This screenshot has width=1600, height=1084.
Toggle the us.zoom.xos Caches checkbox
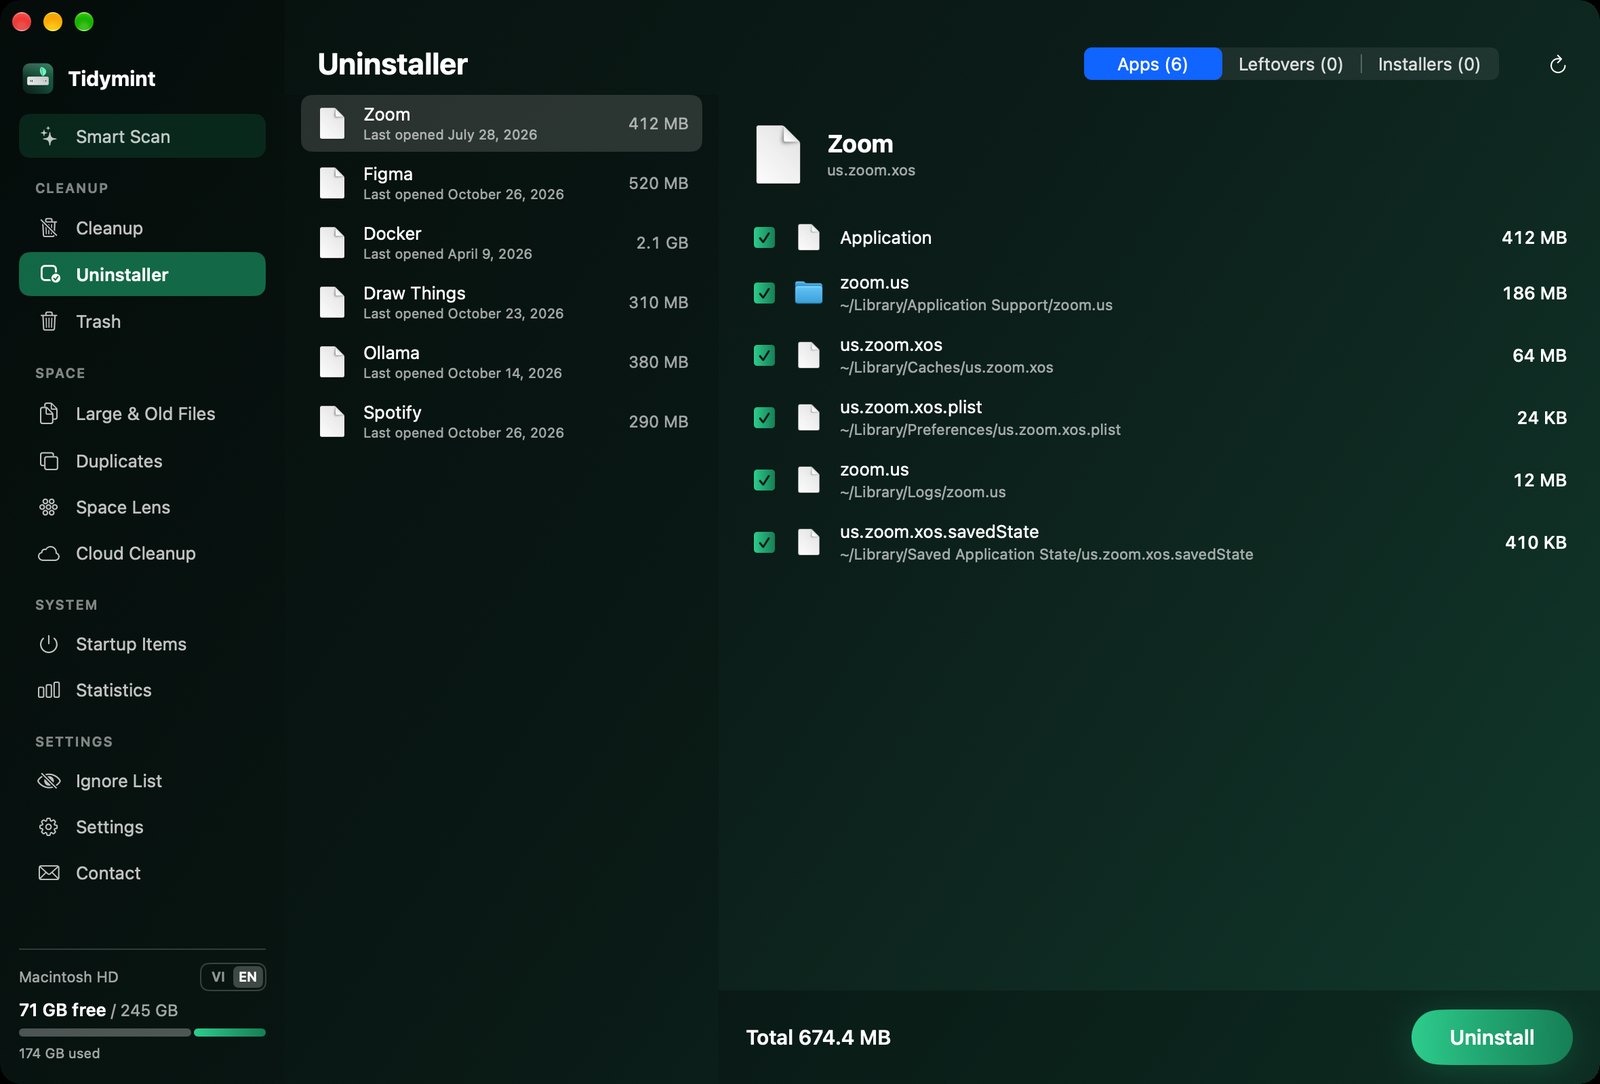(764, 355)
